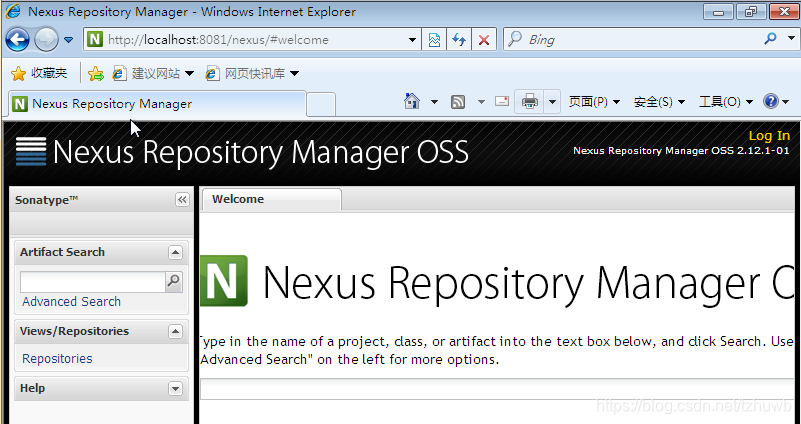Collapse the Views/Repositories section
The height and width of the screenshot is (424, 801).
[175, 332]
